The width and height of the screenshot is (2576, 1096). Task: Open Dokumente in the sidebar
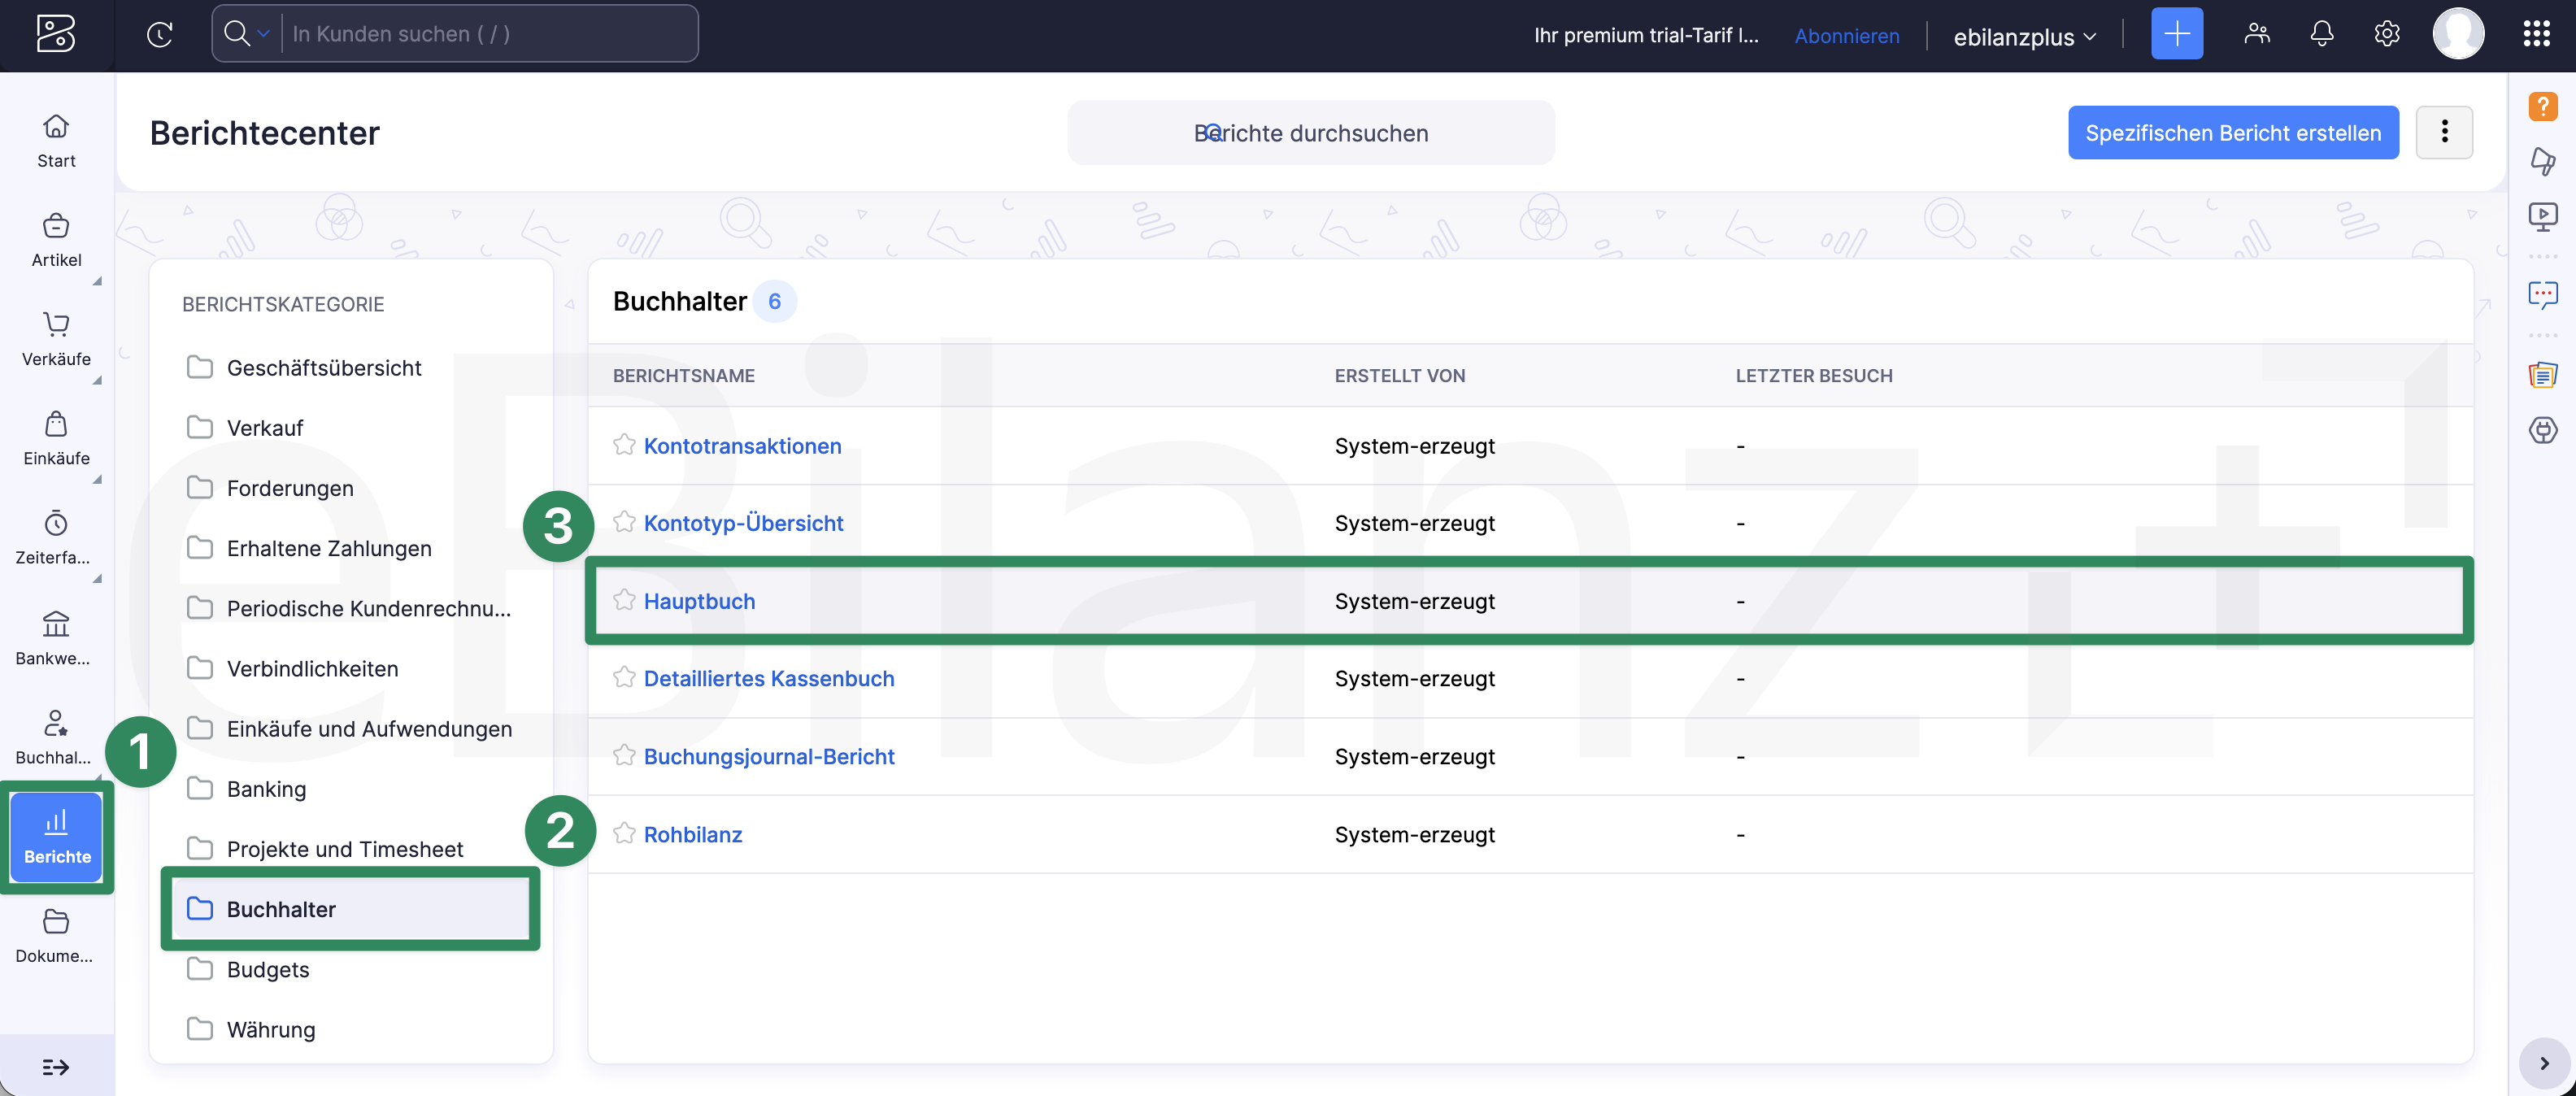pos(56,936)
